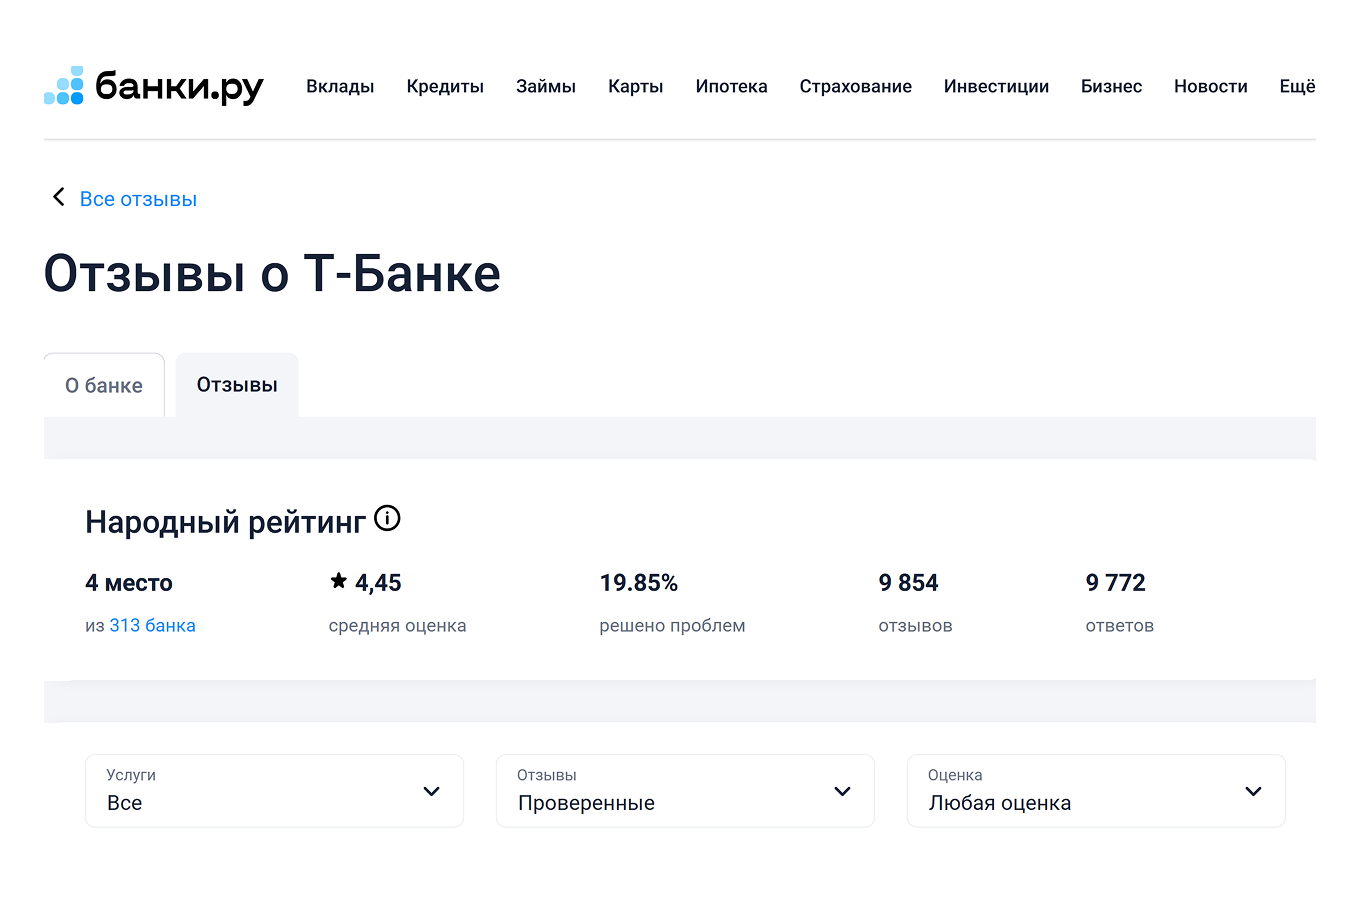Open the Инвестиции section
Viewport: 1360px width, 909px height.
coord(996,86)
